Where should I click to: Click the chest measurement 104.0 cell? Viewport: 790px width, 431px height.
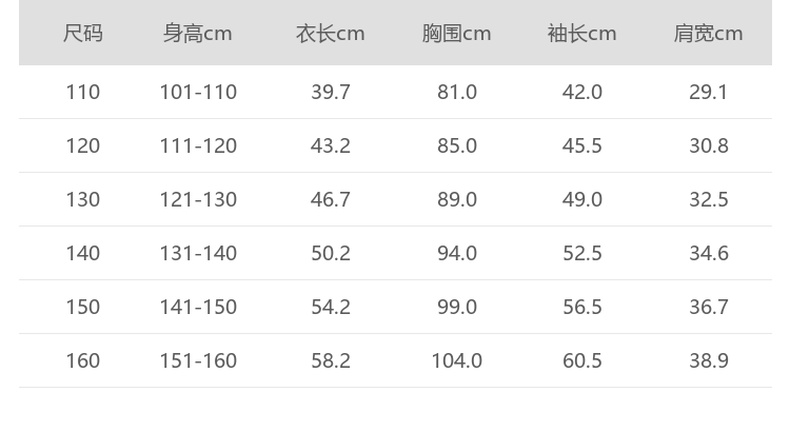point(457,360)
